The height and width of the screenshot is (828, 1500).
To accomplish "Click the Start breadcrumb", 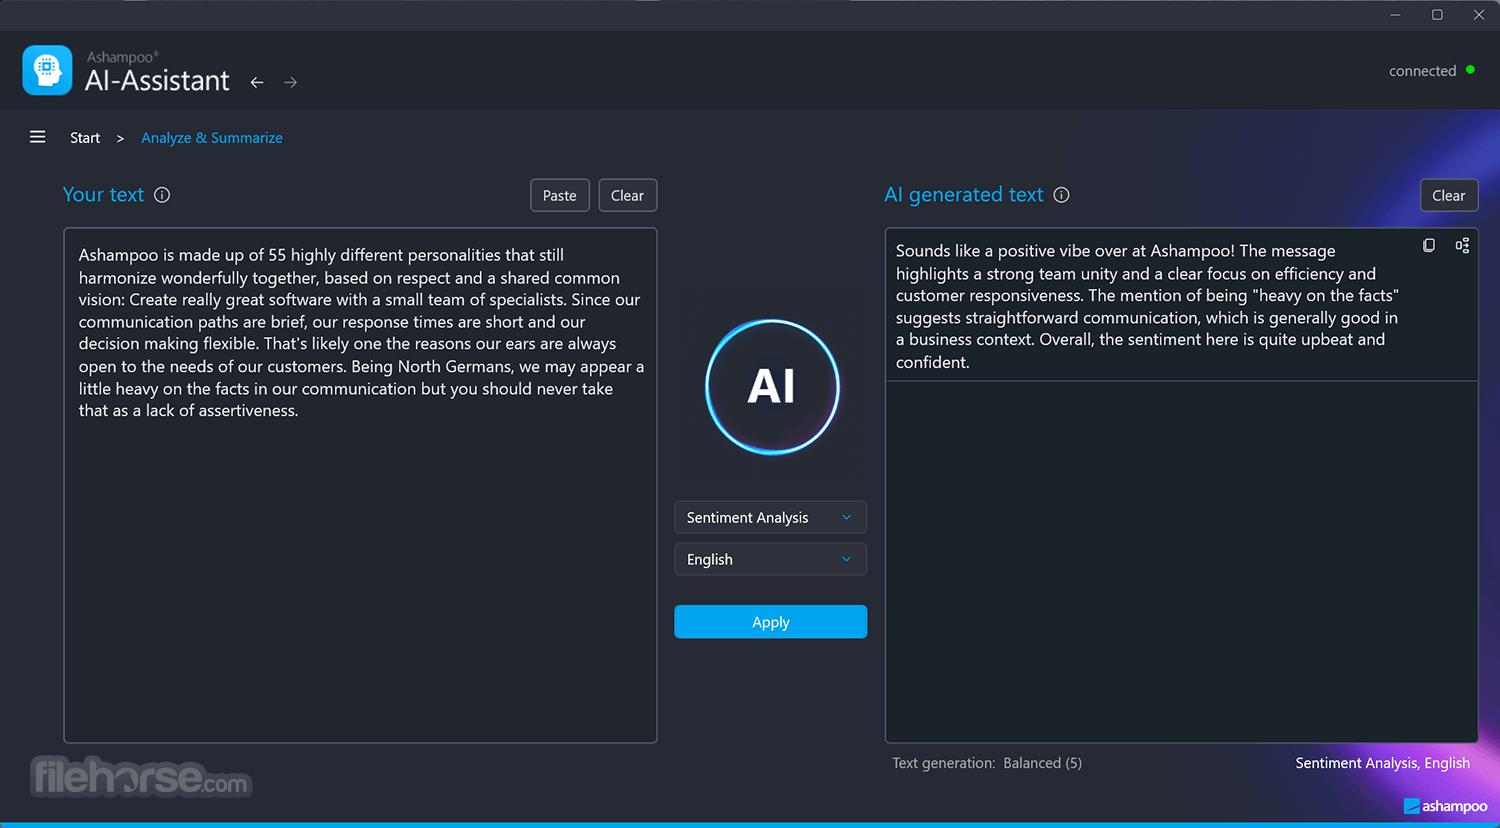I will pyautogui.click(x=85, y=138).
